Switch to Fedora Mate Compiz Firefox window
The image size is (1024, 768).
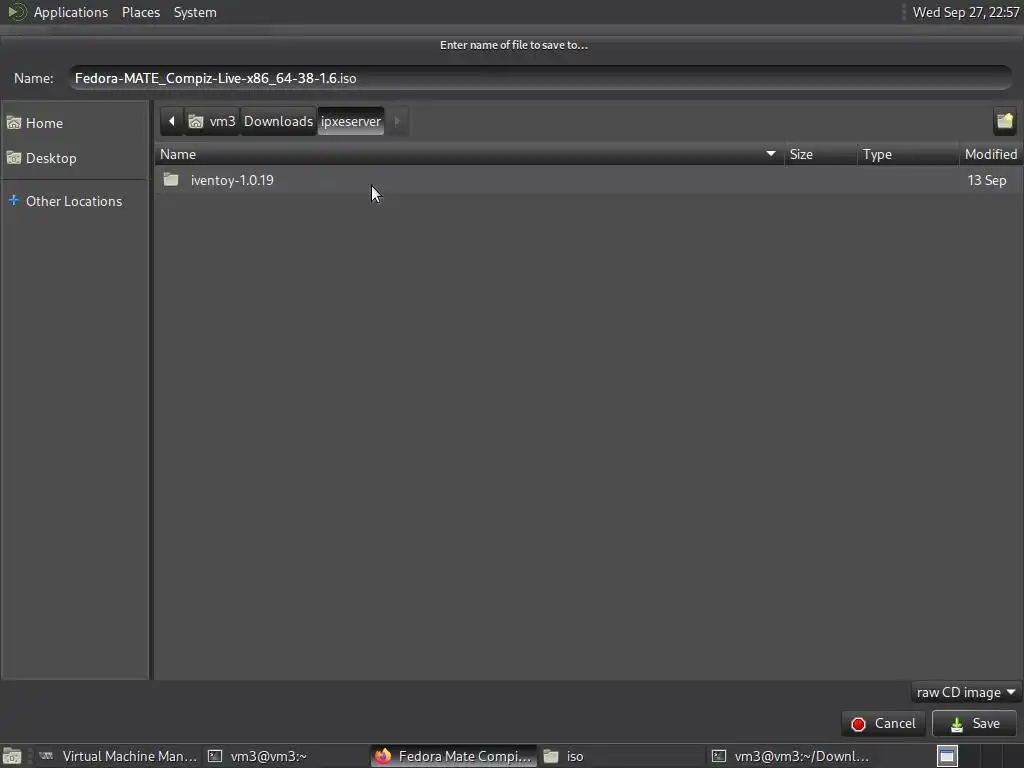click(454, 756)
